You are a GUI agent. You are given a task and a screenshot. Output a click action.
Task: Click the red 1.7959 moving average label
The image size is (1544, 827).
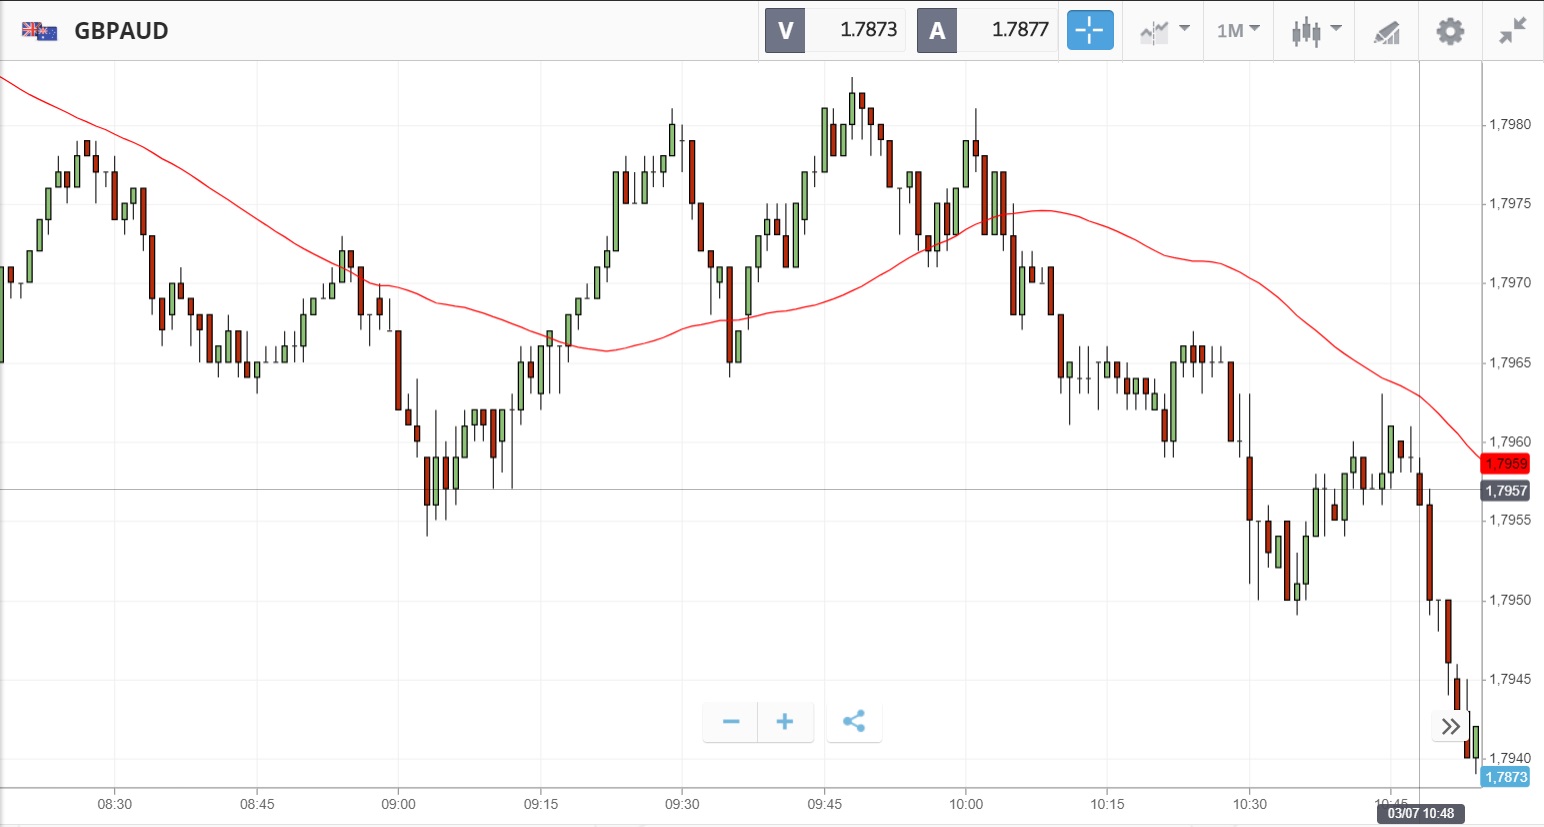click(1505, 464)
